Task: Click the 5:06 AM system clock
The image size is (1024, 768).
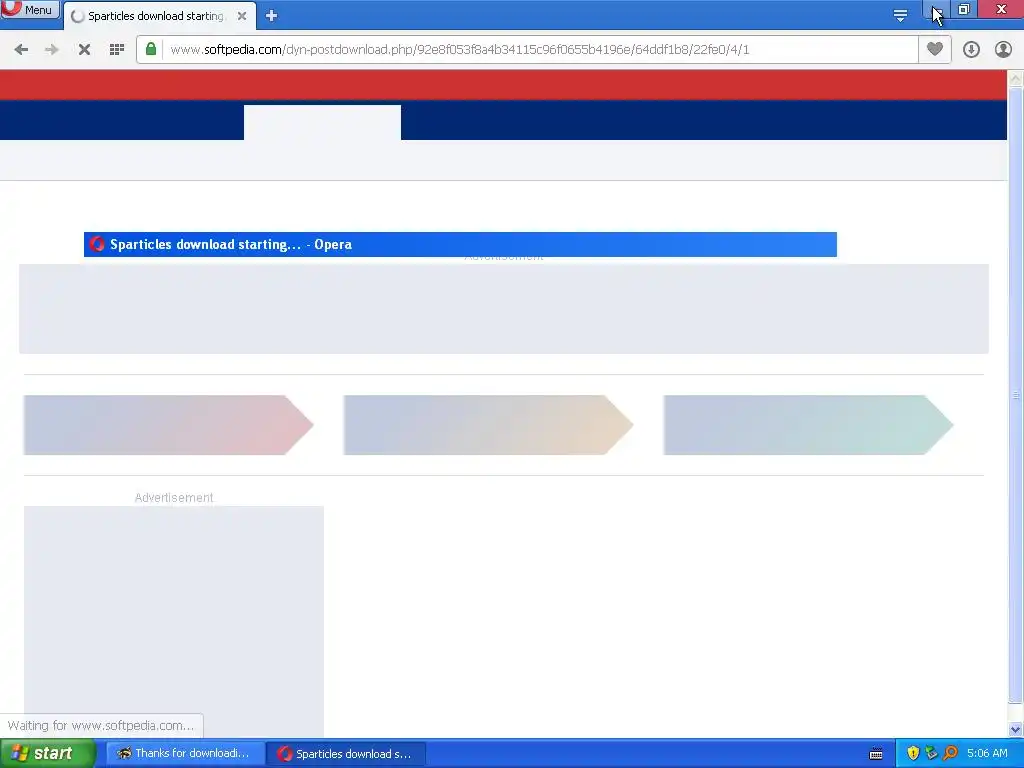Action: [x=987, y=754]
